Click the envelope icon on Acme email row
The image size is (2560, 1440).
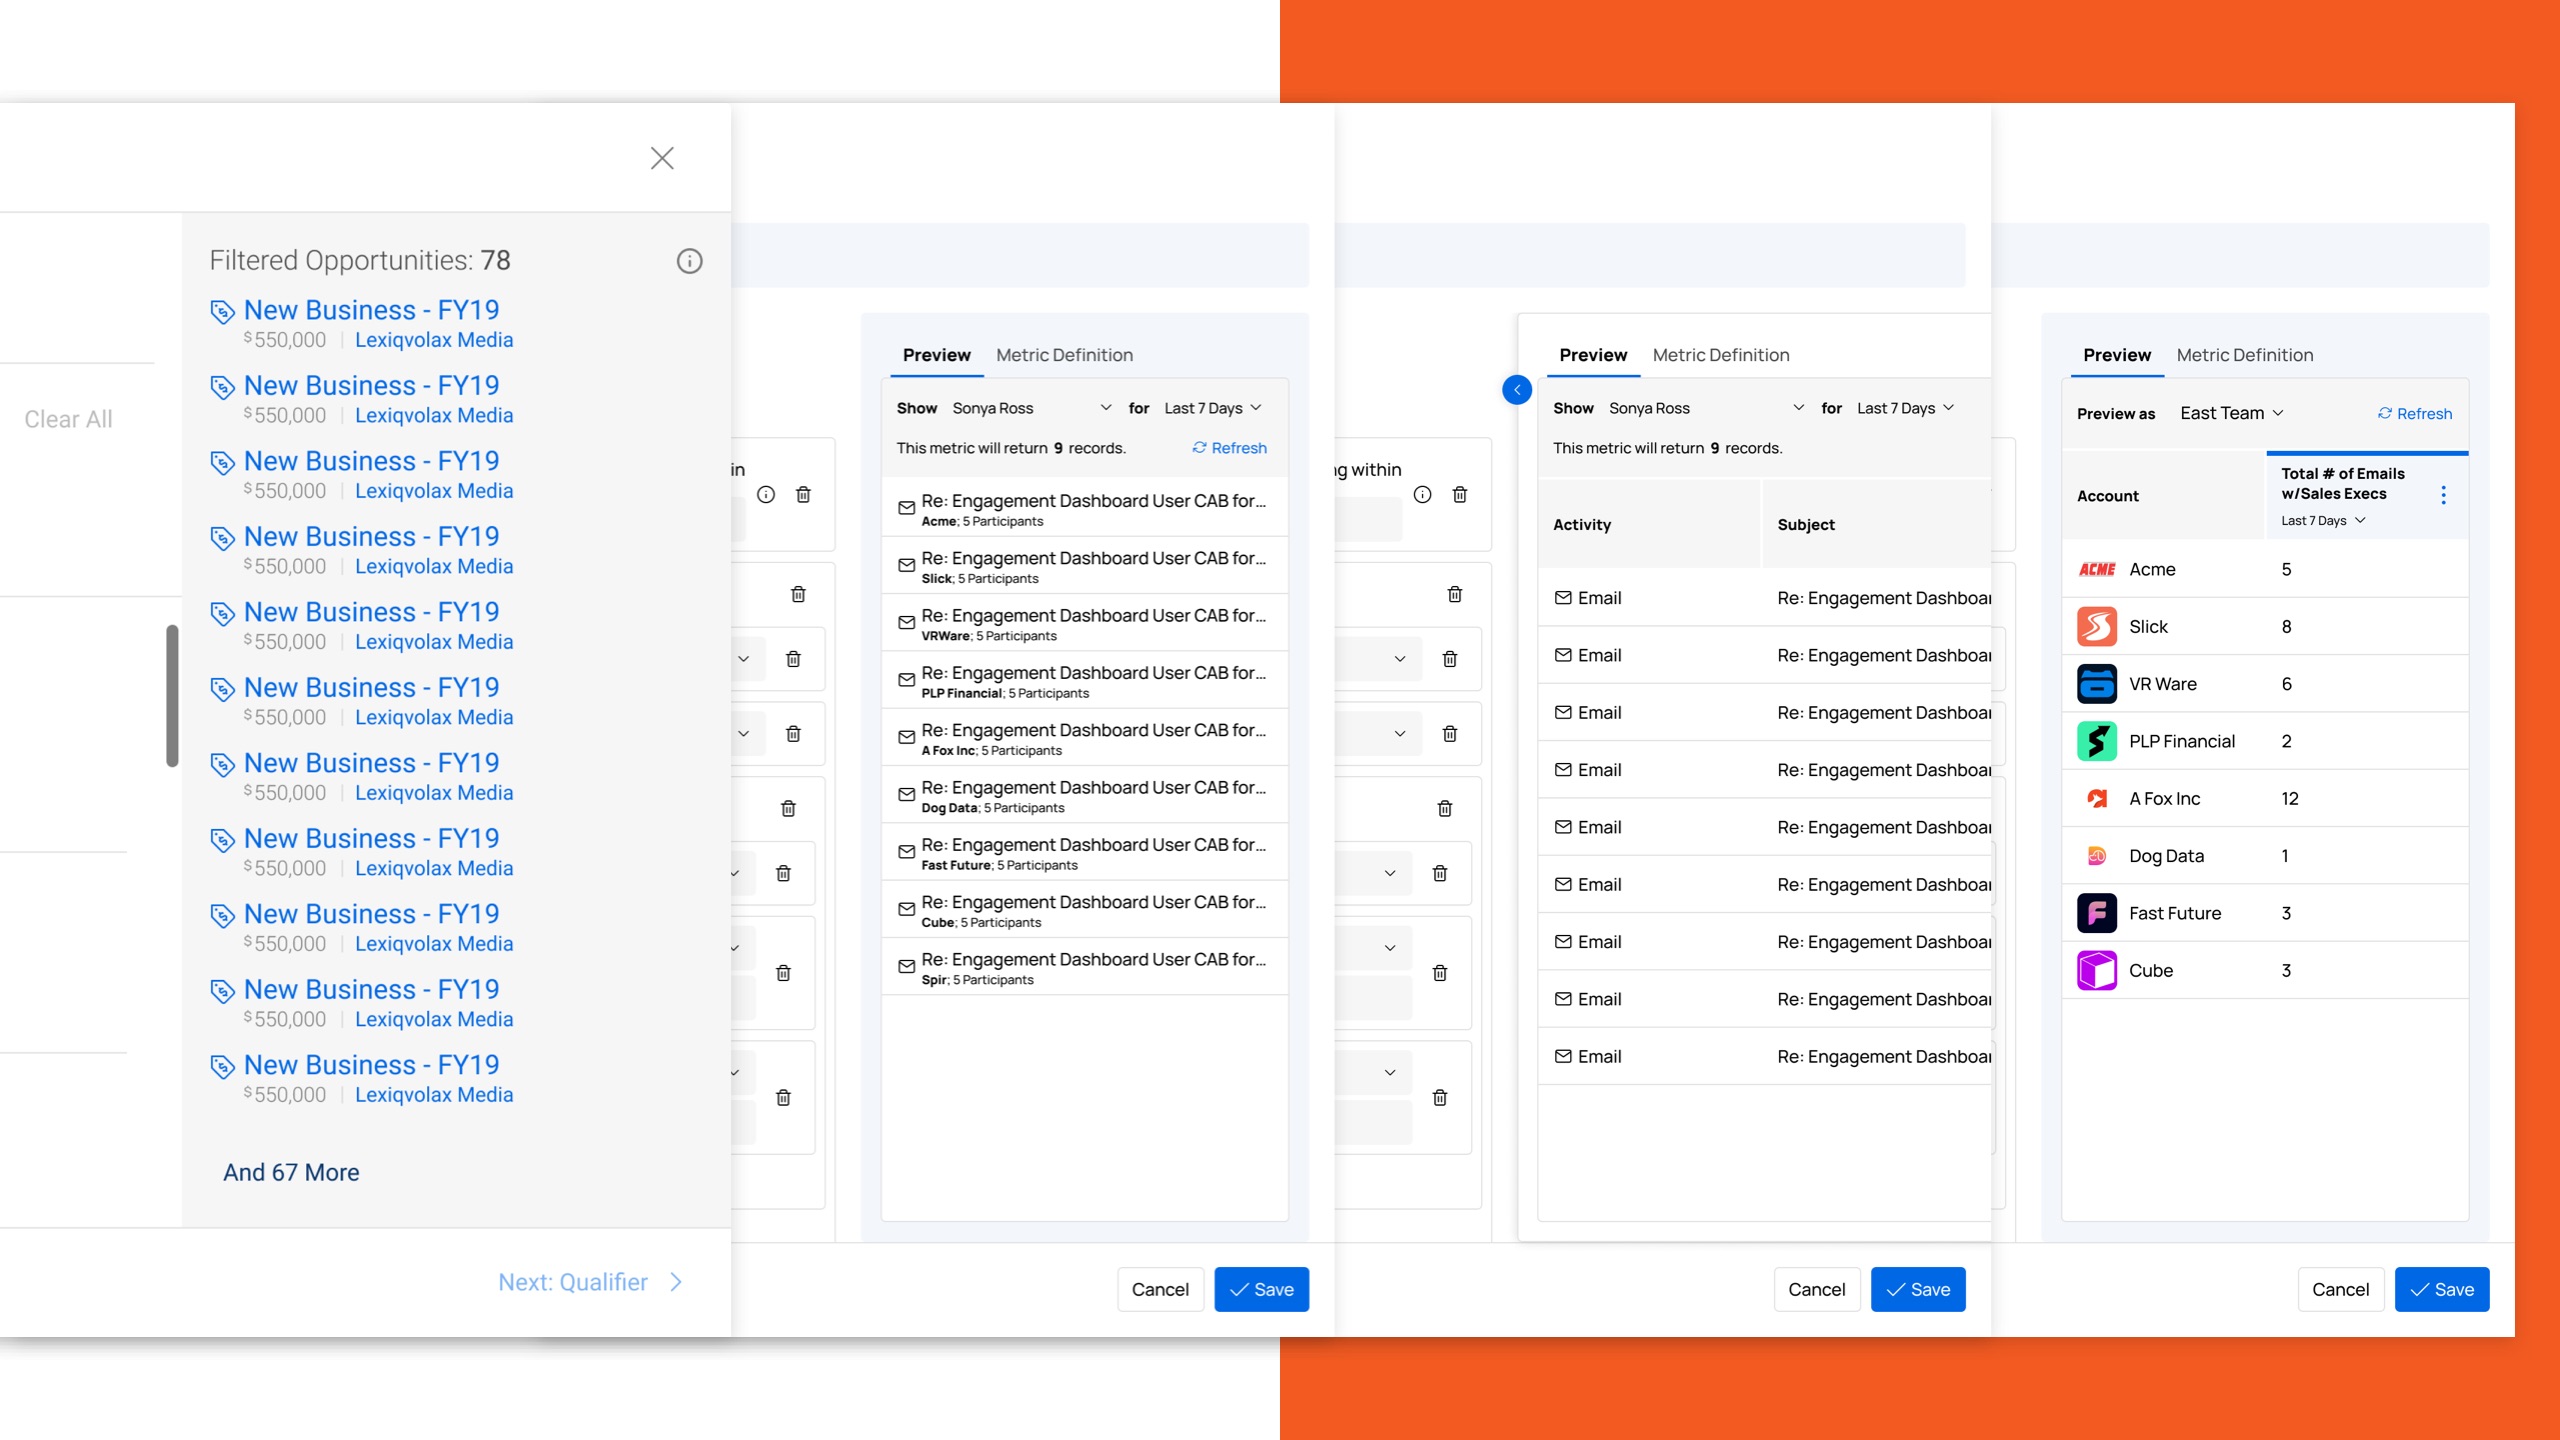pos(906,508)
